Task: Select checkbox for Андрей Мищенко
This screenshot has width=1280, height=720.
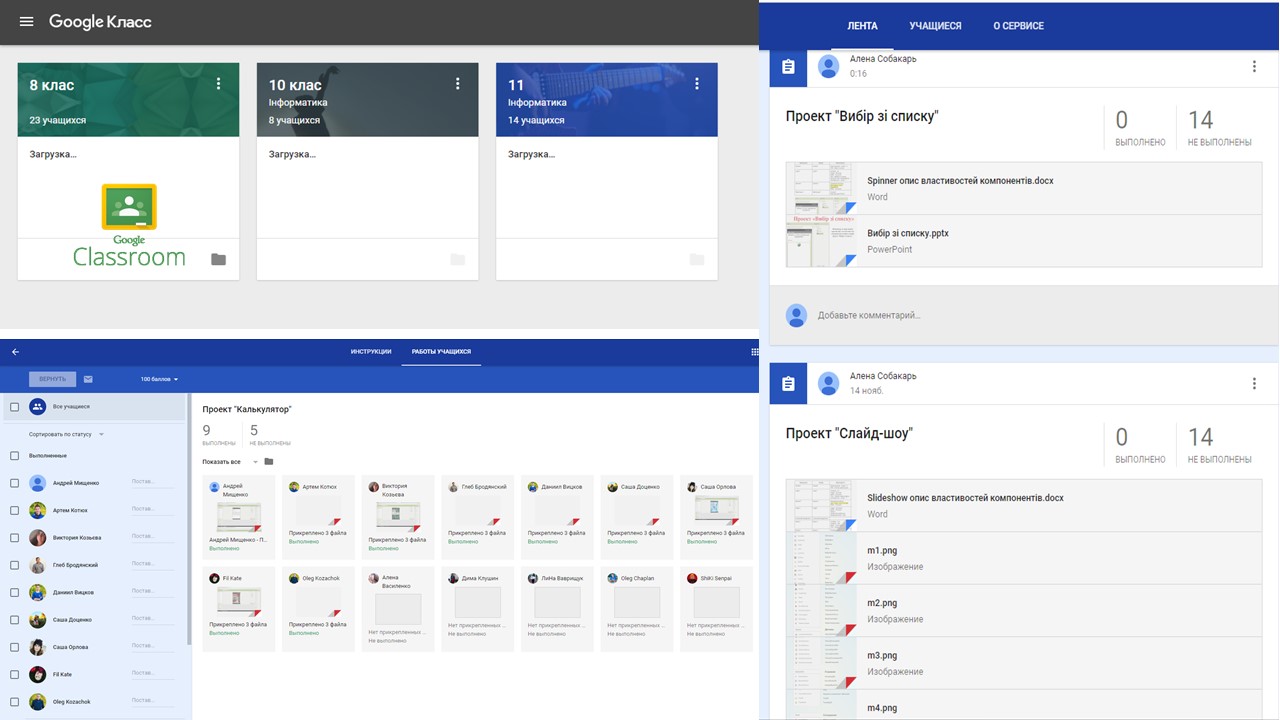Action: pyautogui.click(x=15, y=483)
